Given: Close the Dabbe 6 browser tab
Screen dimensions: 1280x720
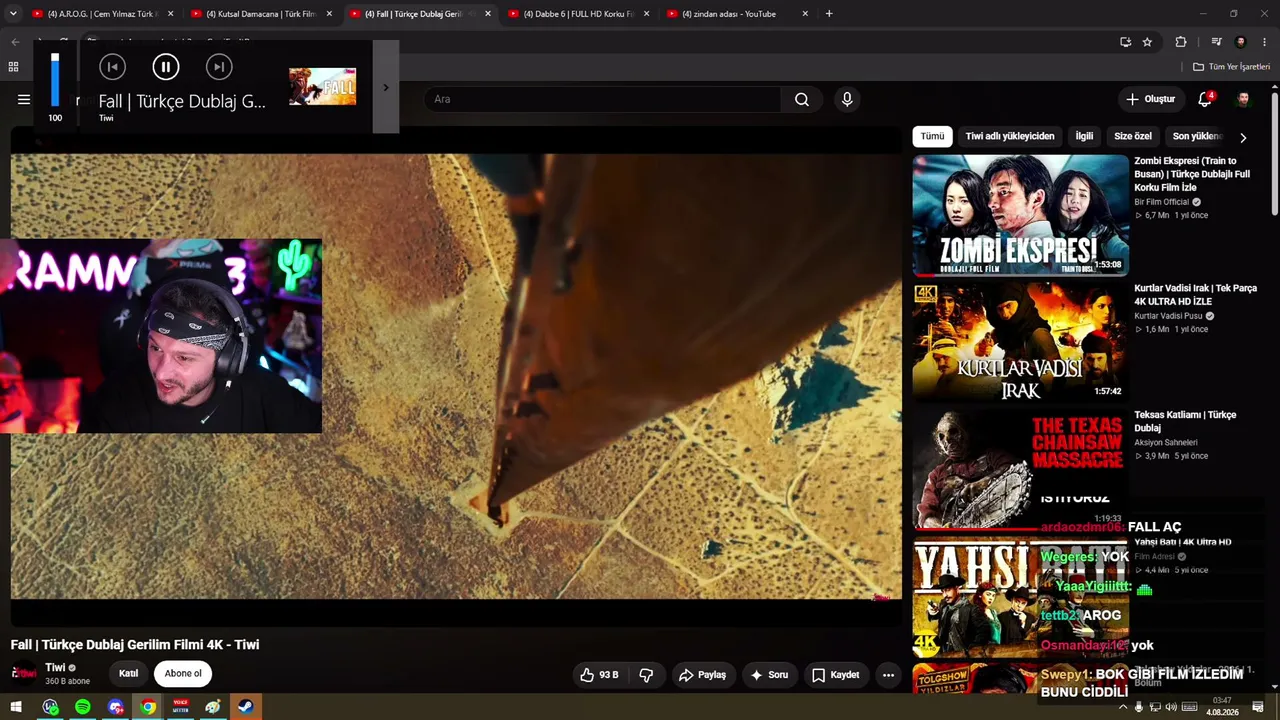Looking at the screenshot, I should click(646, 14).
